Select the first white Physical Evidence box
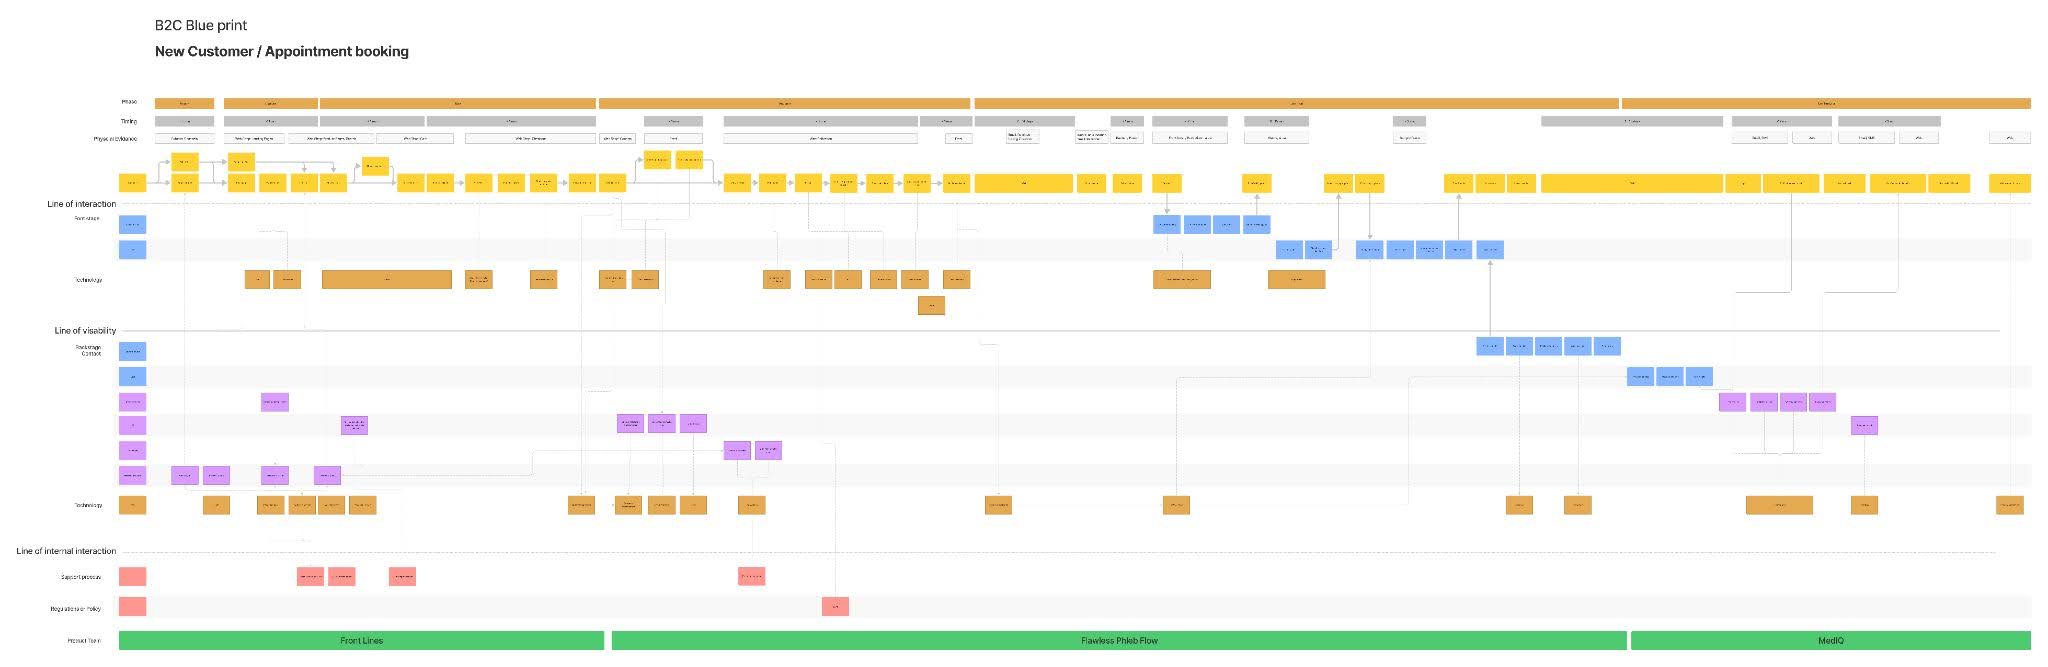The image size is (2048, 667). (184, 139)
